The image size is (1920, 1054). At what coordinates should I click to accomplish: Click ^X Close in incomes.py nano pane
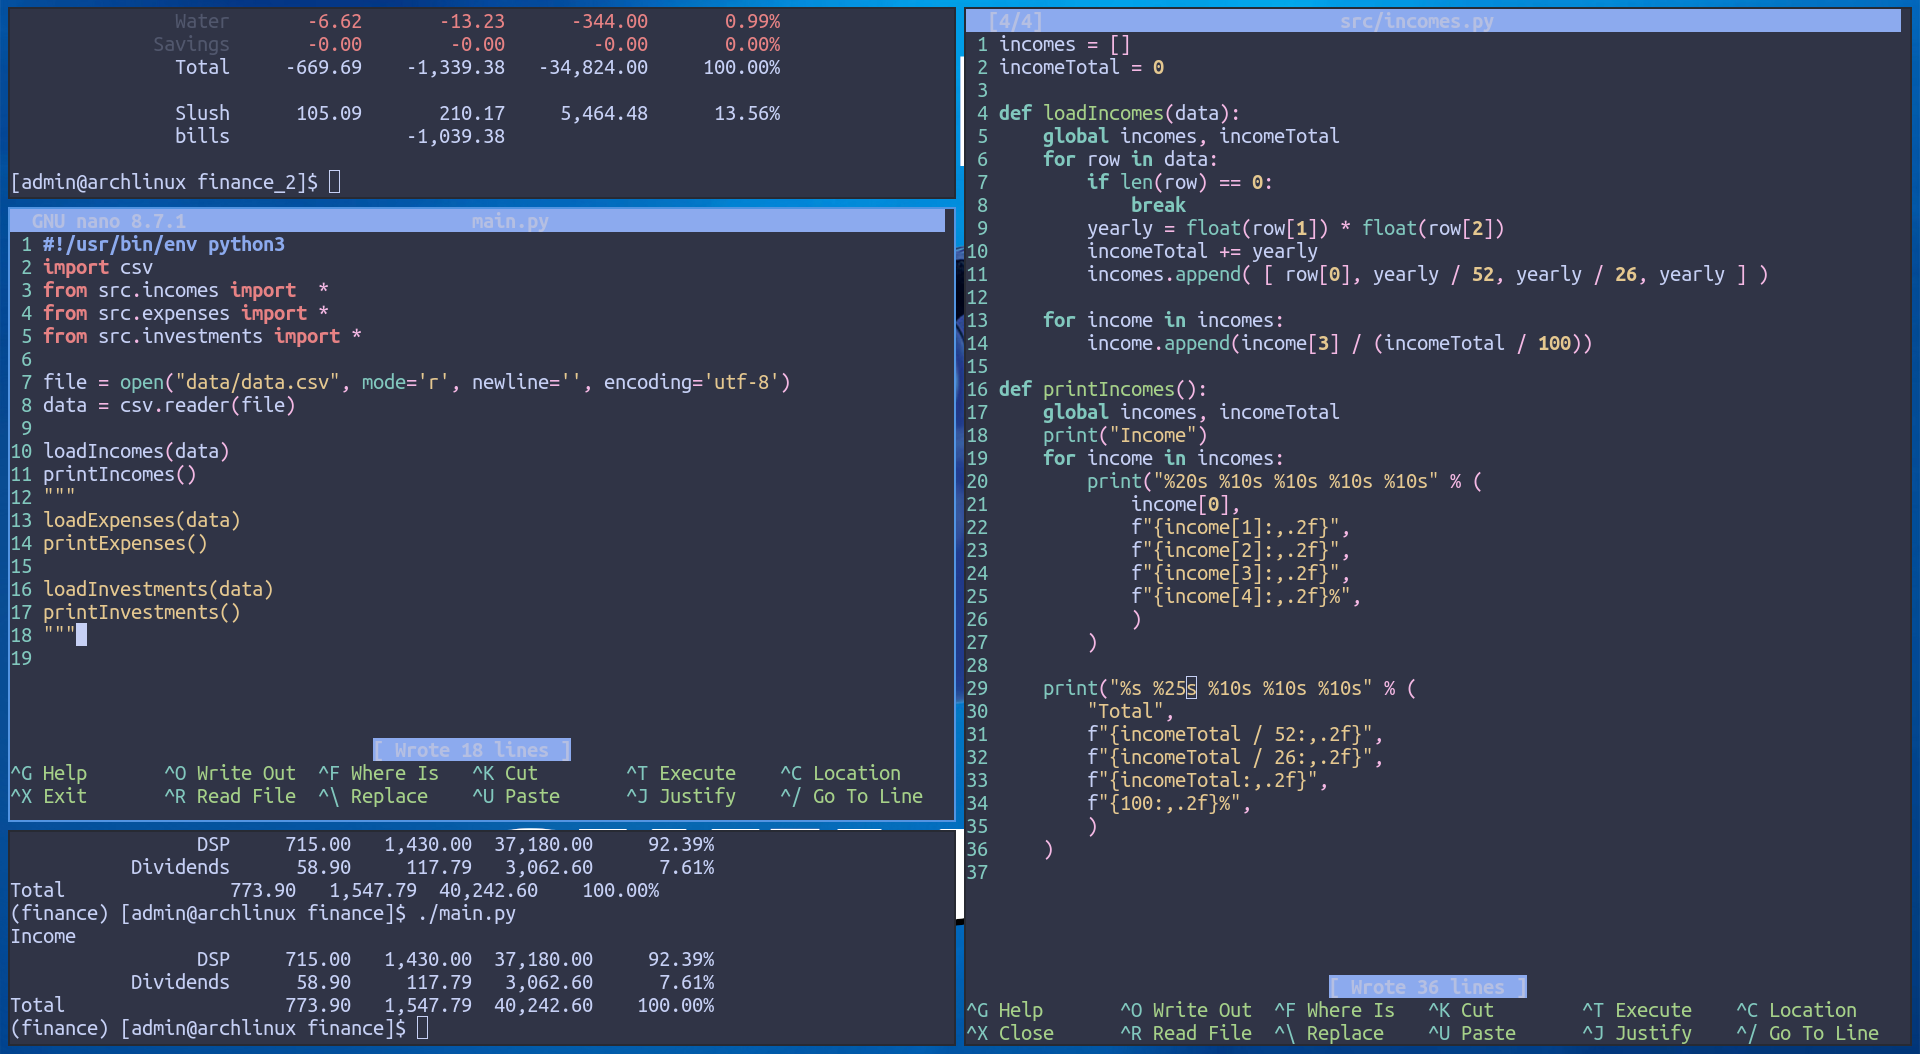pyautogui.click(x=1010, y=1033)
